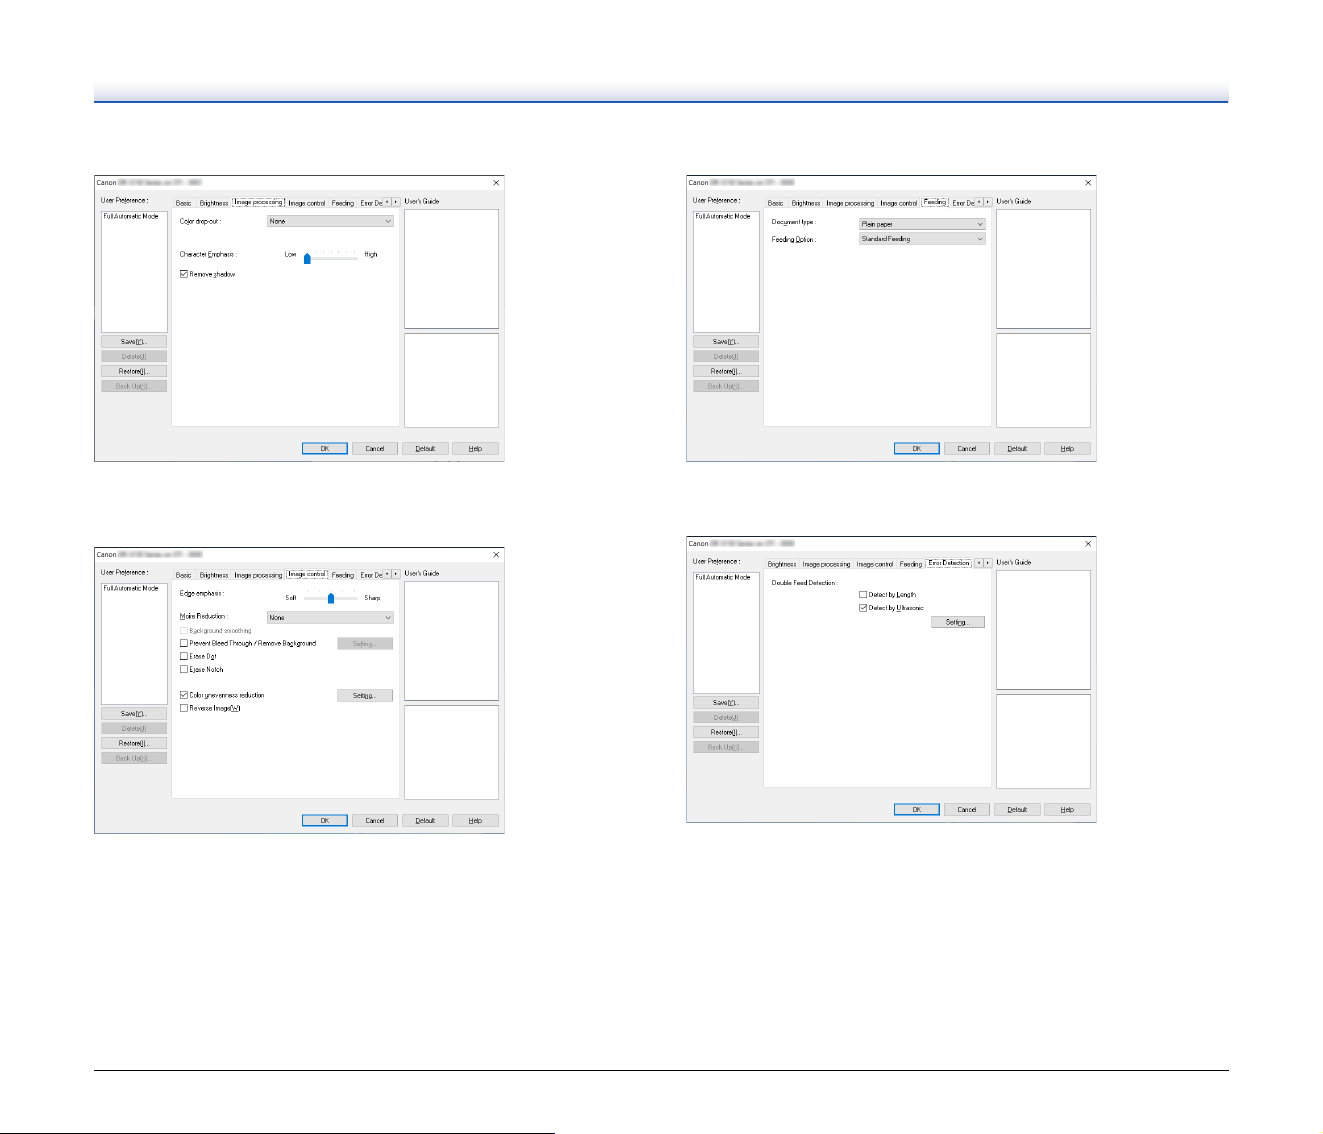Viewport: 1323px width, 1134px height.
Task: Uncheck the Remove shadow checkbox
Action: click(x=184, y=274)
